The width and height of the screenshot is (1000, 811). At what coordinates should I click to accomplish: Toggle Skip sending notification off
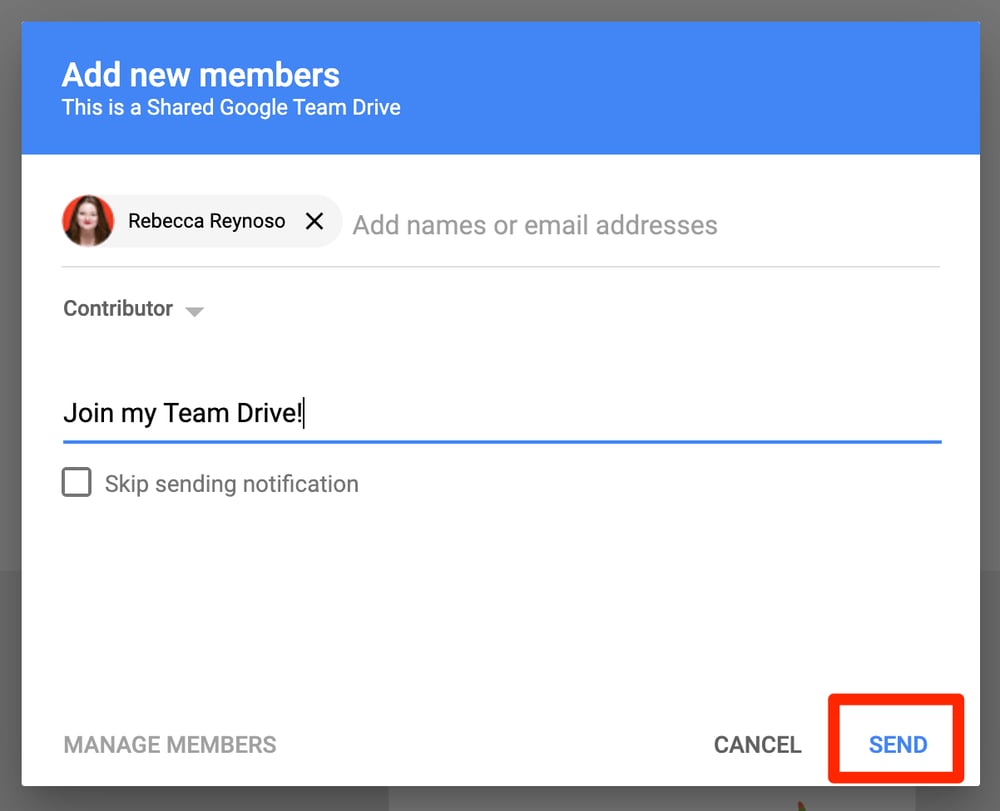point(77,482)
